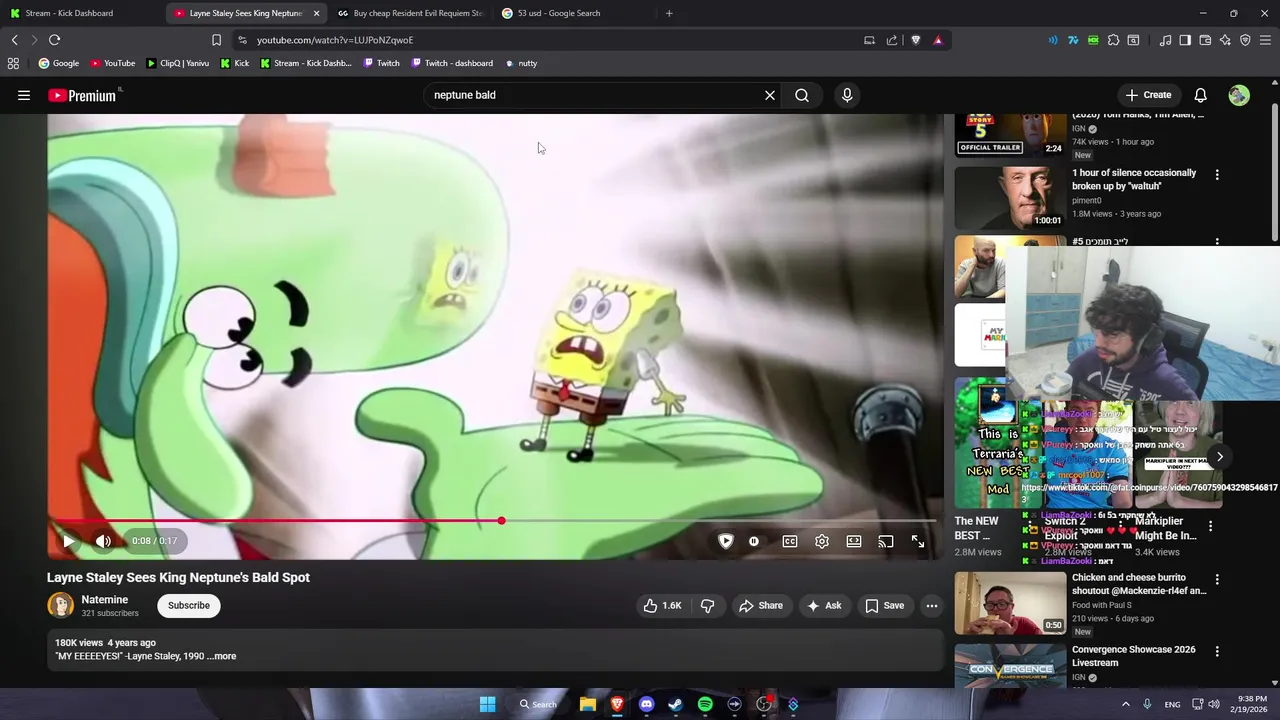Open the player settings gear
The width and height of the screenshot is (1280, 720).
pyautogui.click(x=822, y=541)
